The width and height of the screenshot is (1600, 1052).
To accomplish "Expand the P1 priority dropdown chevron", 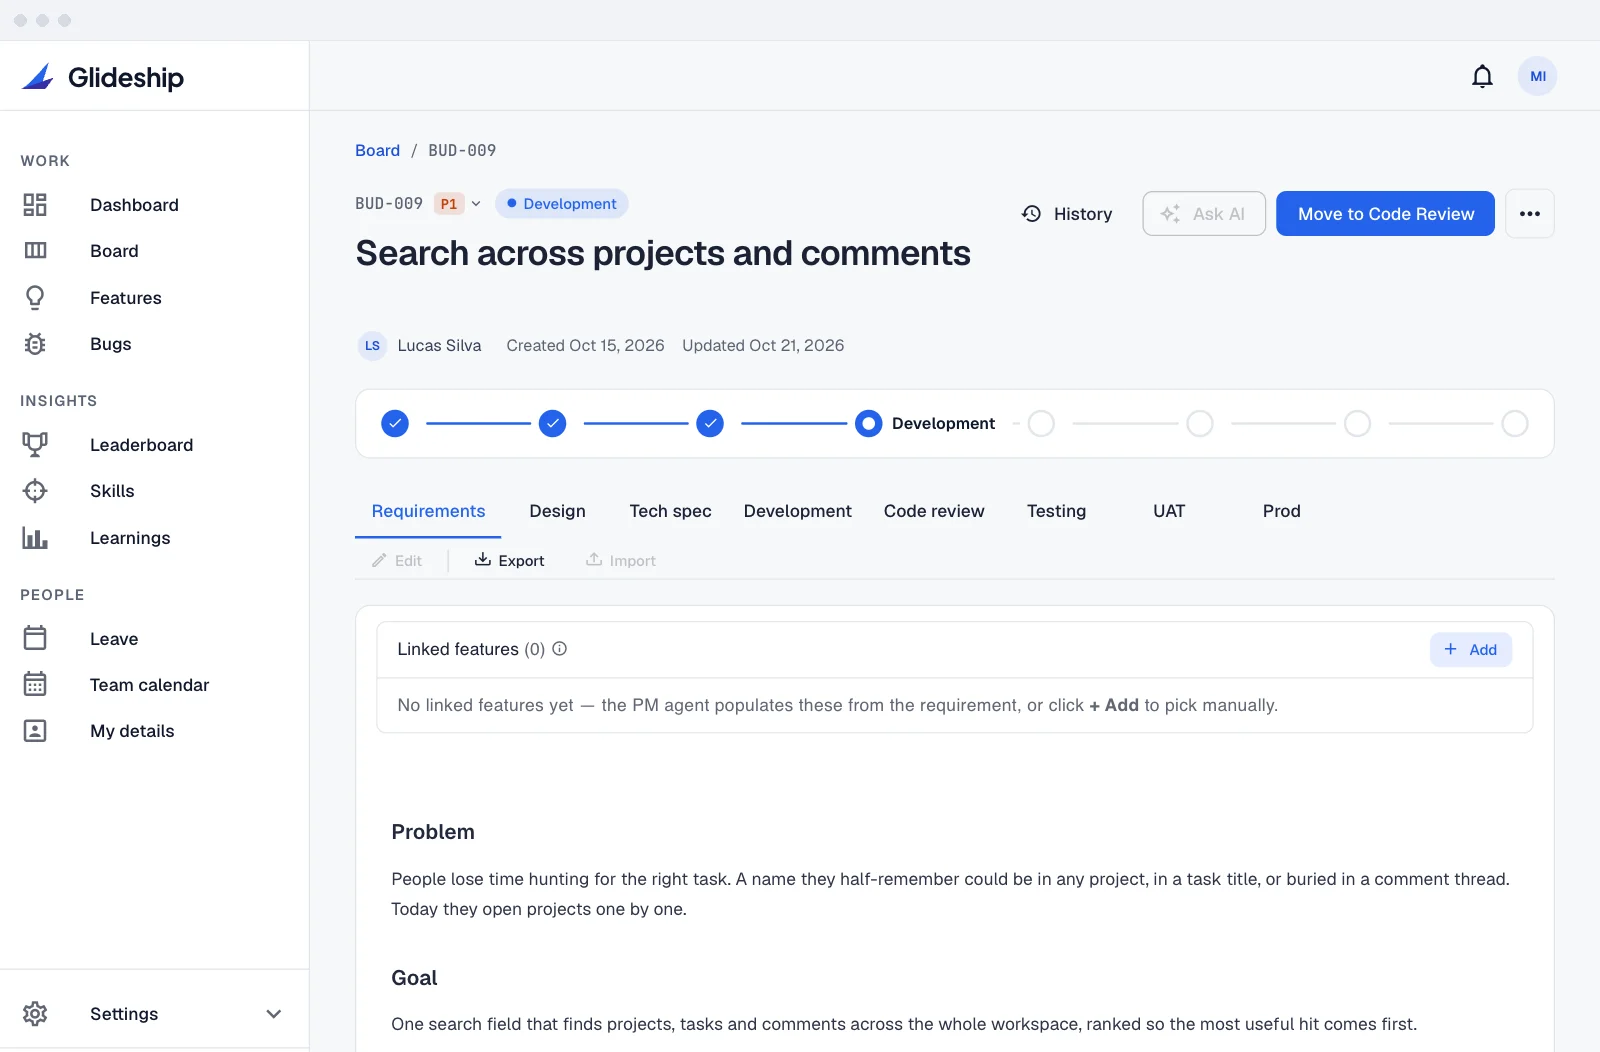I will (476, 204).
